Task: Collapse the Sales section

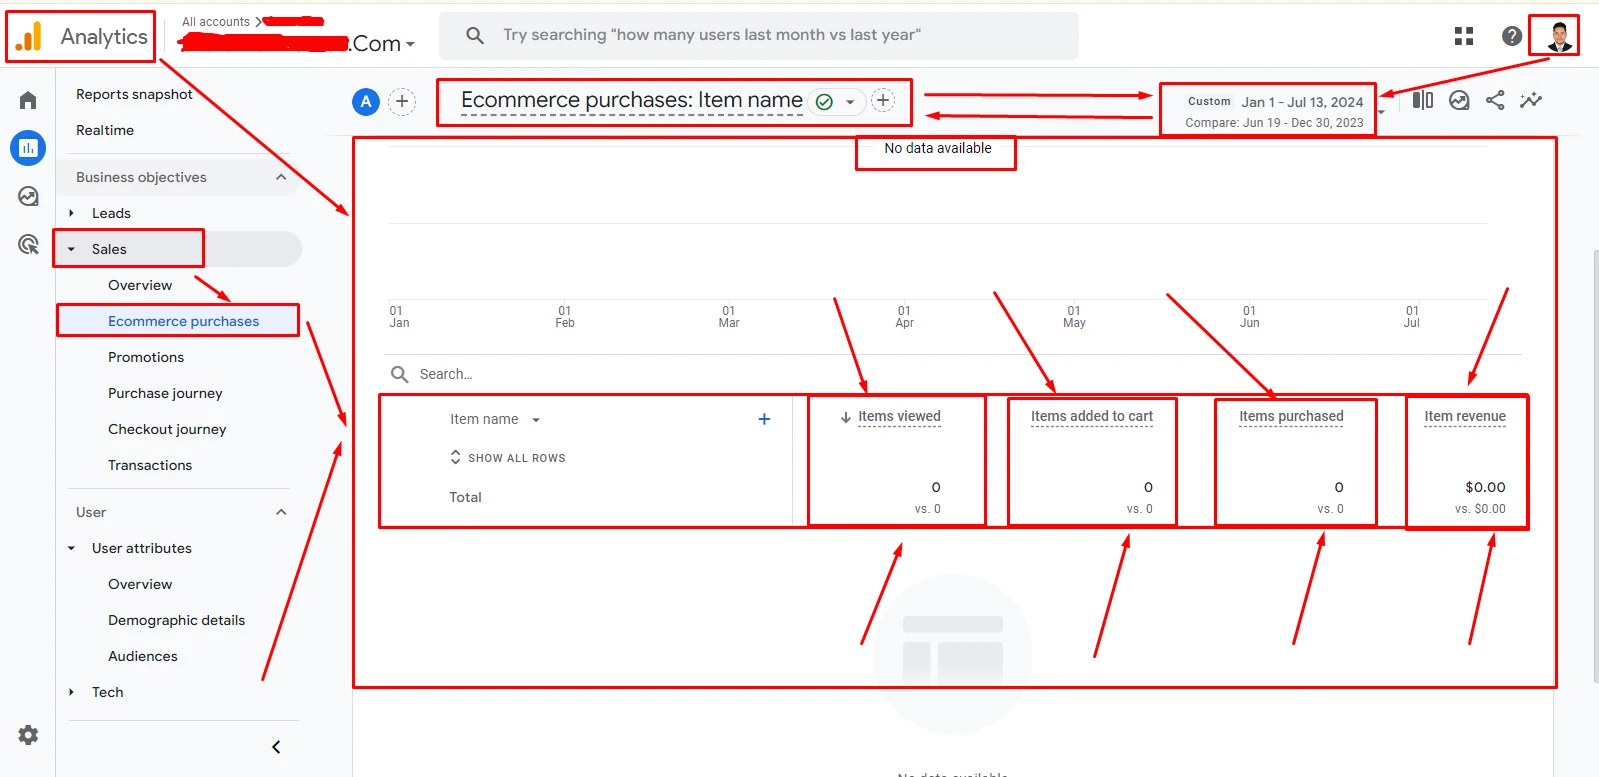Action: coord(71,249)
